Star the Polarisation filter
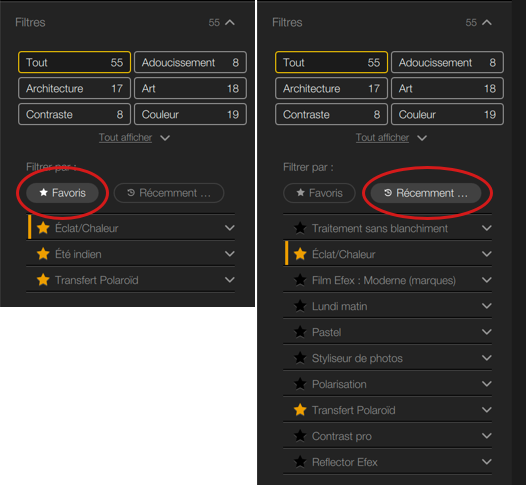The width and height of the screenshot is (526, 485). (x=300, y=384)
